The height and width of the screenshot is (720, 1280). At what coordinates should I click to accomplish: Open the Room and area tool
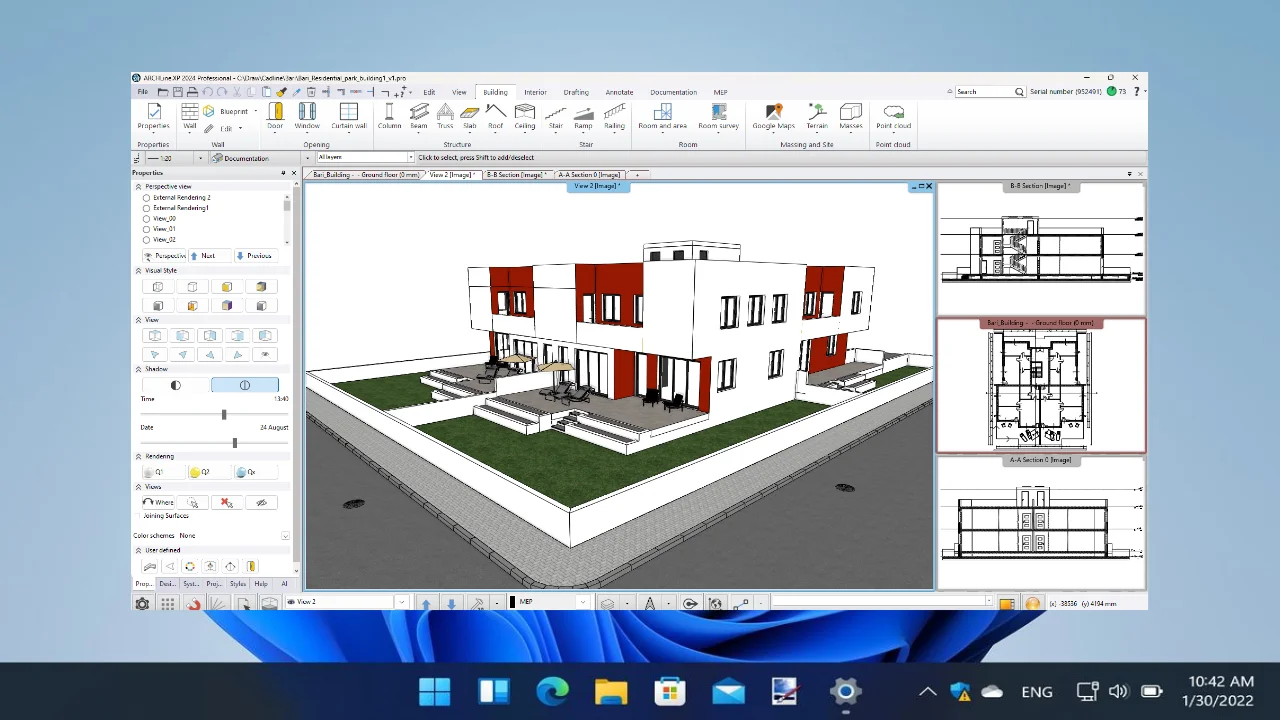click(662, 116)
